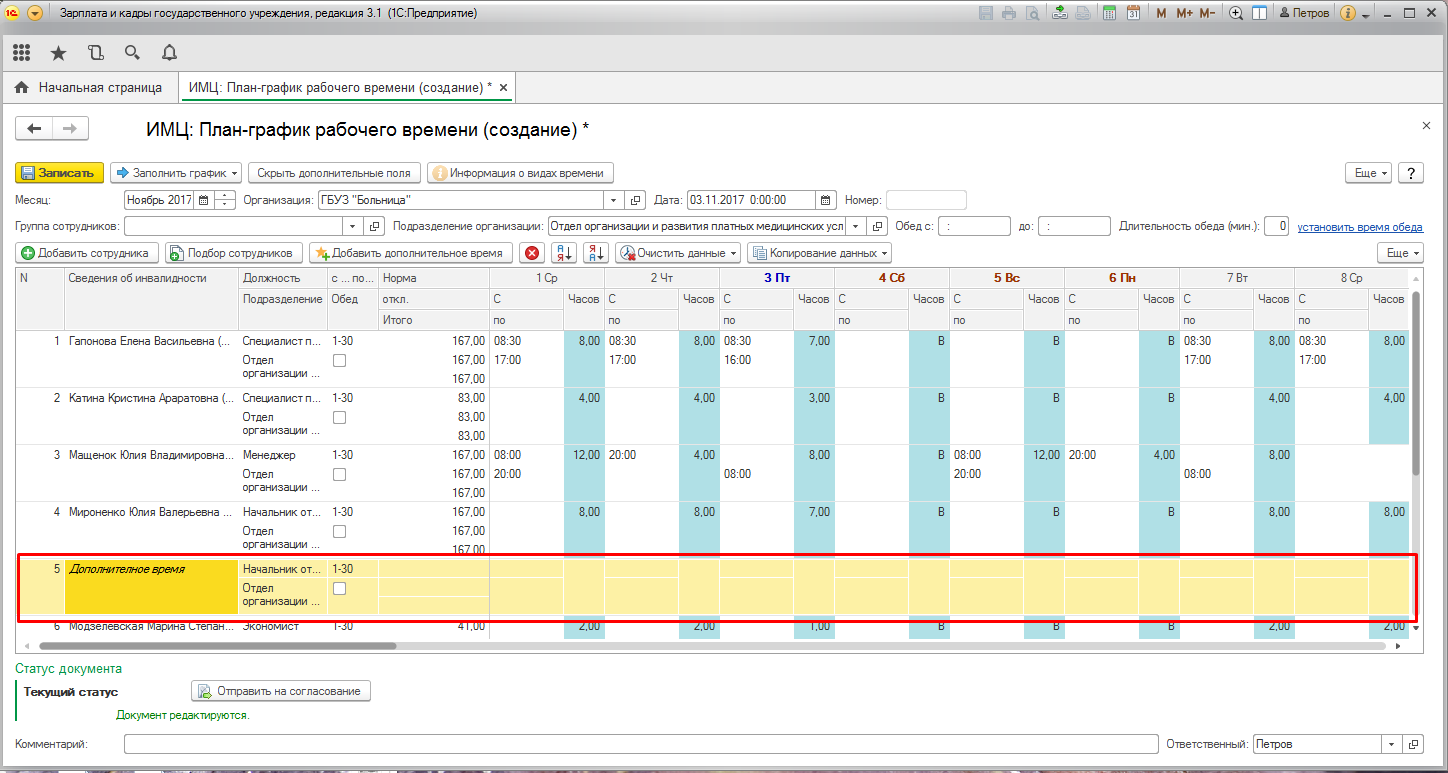
Task: Click установить время обеда link
Action: pyautogui.click(x=1359, y=227)
